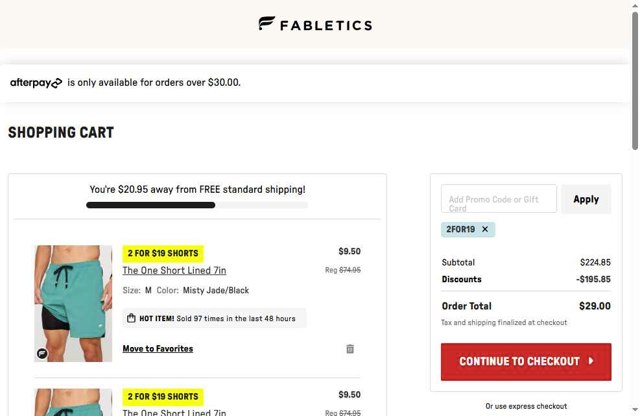640x416 pixels.
Task: Open first The One Short Lined 7in link
Action: 174,270
